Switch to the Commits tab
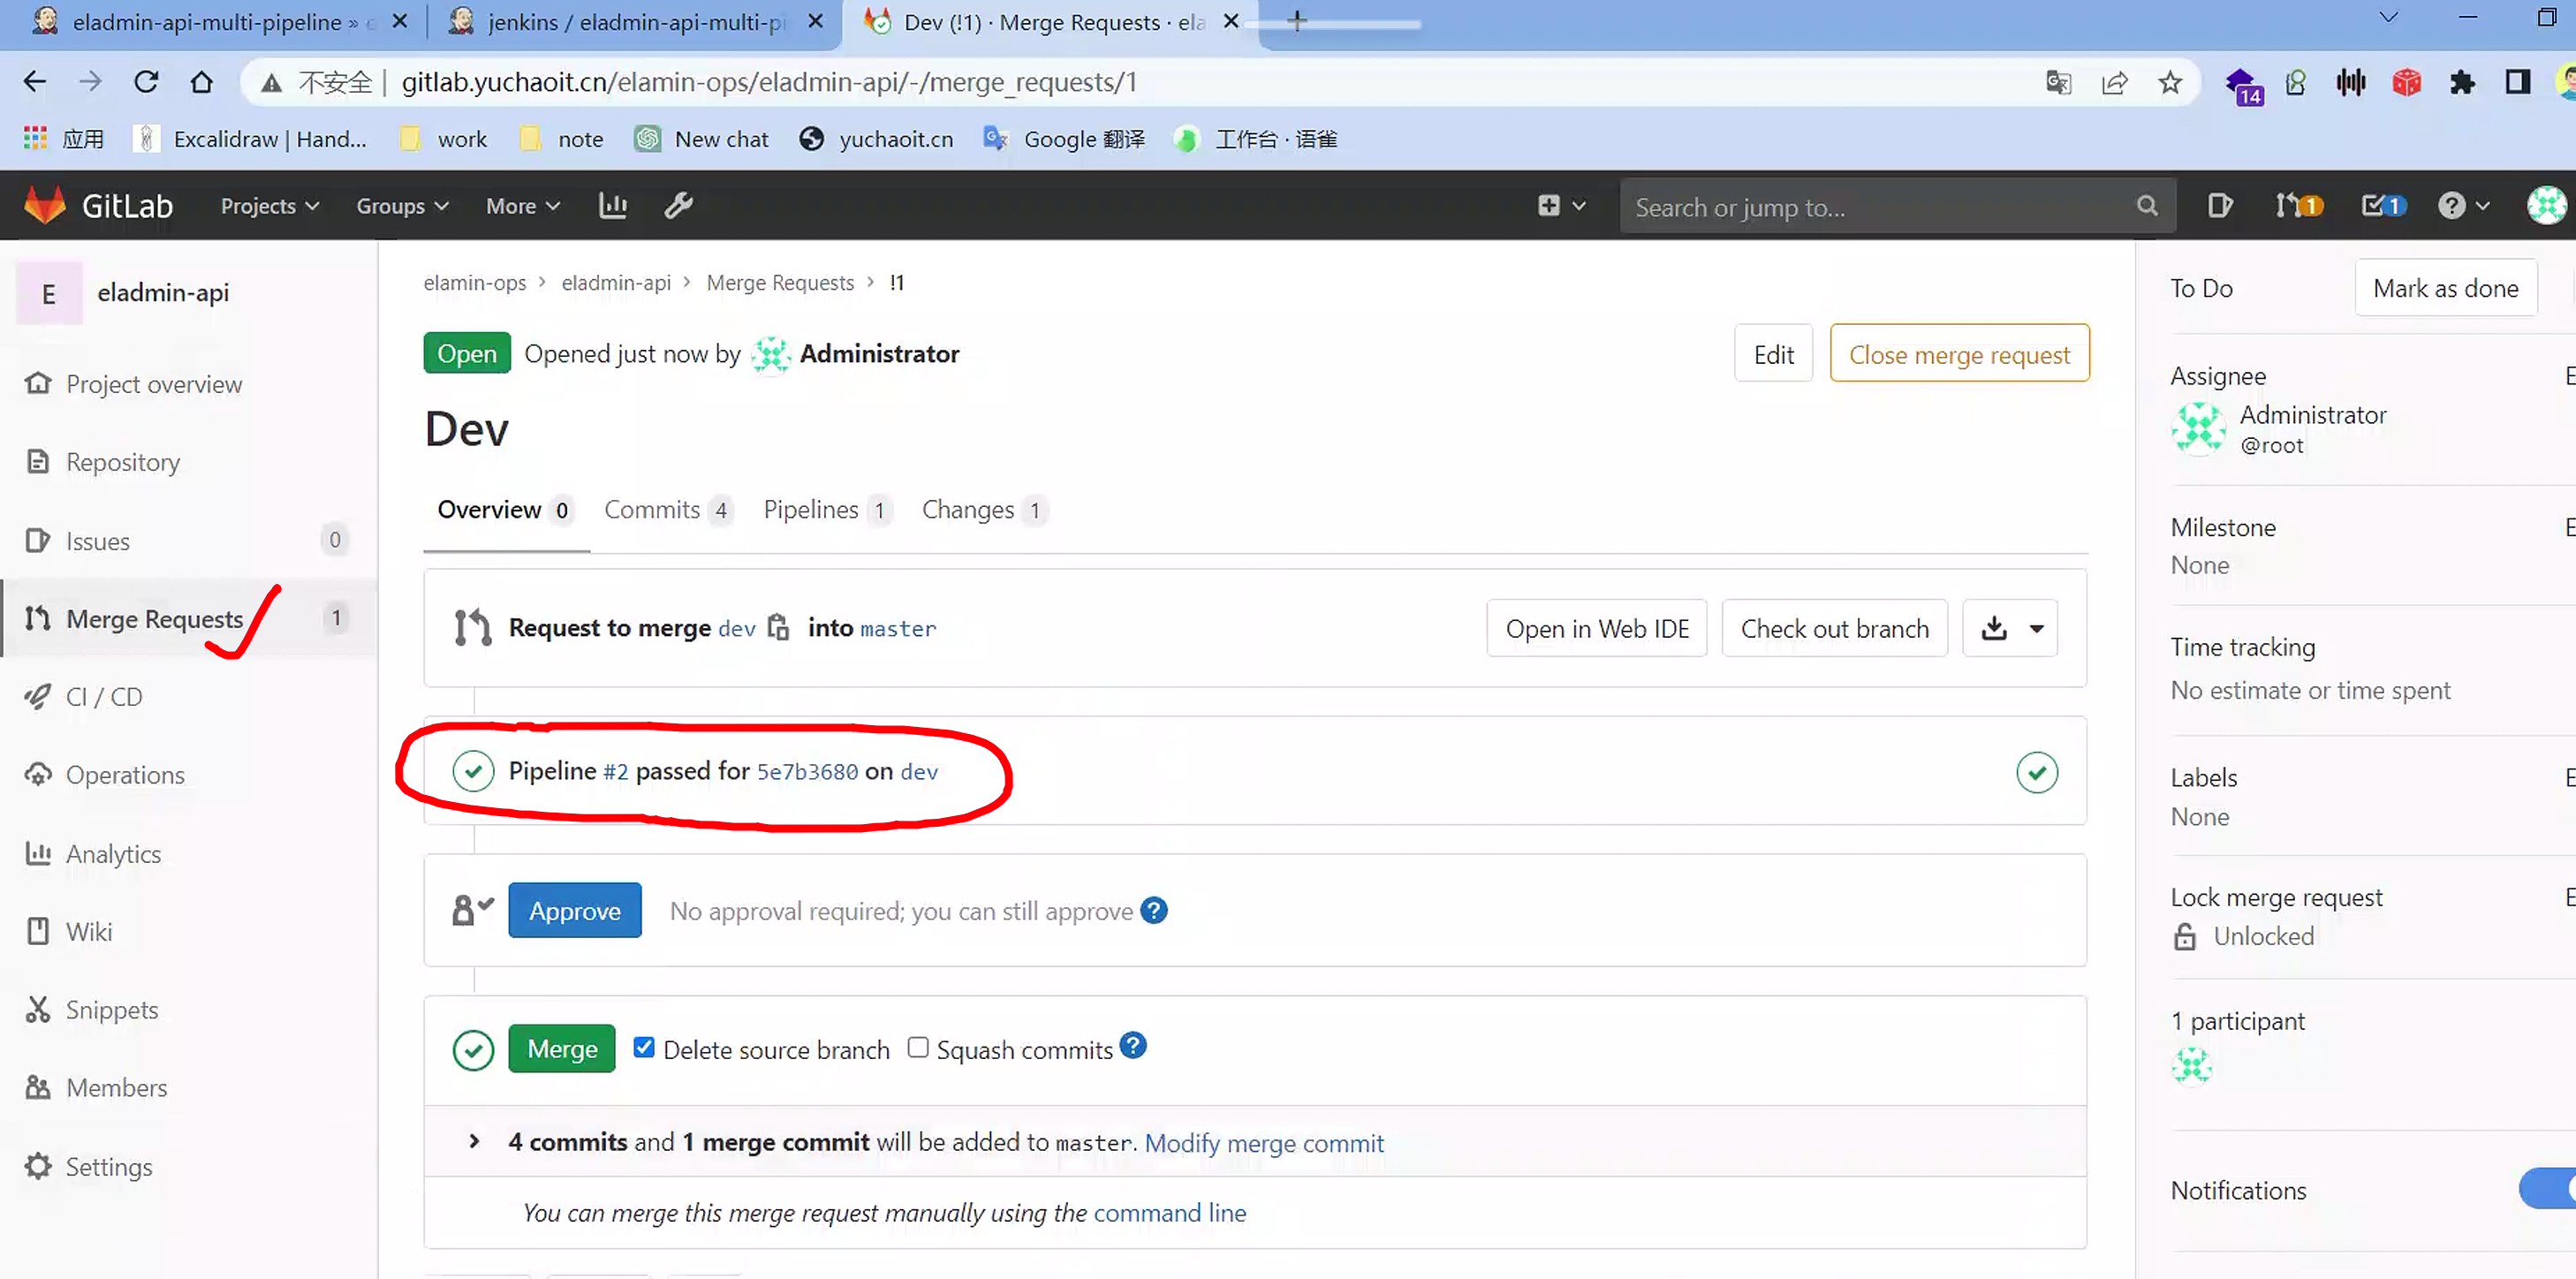The image size is (2576, 1279). (652, 510)
